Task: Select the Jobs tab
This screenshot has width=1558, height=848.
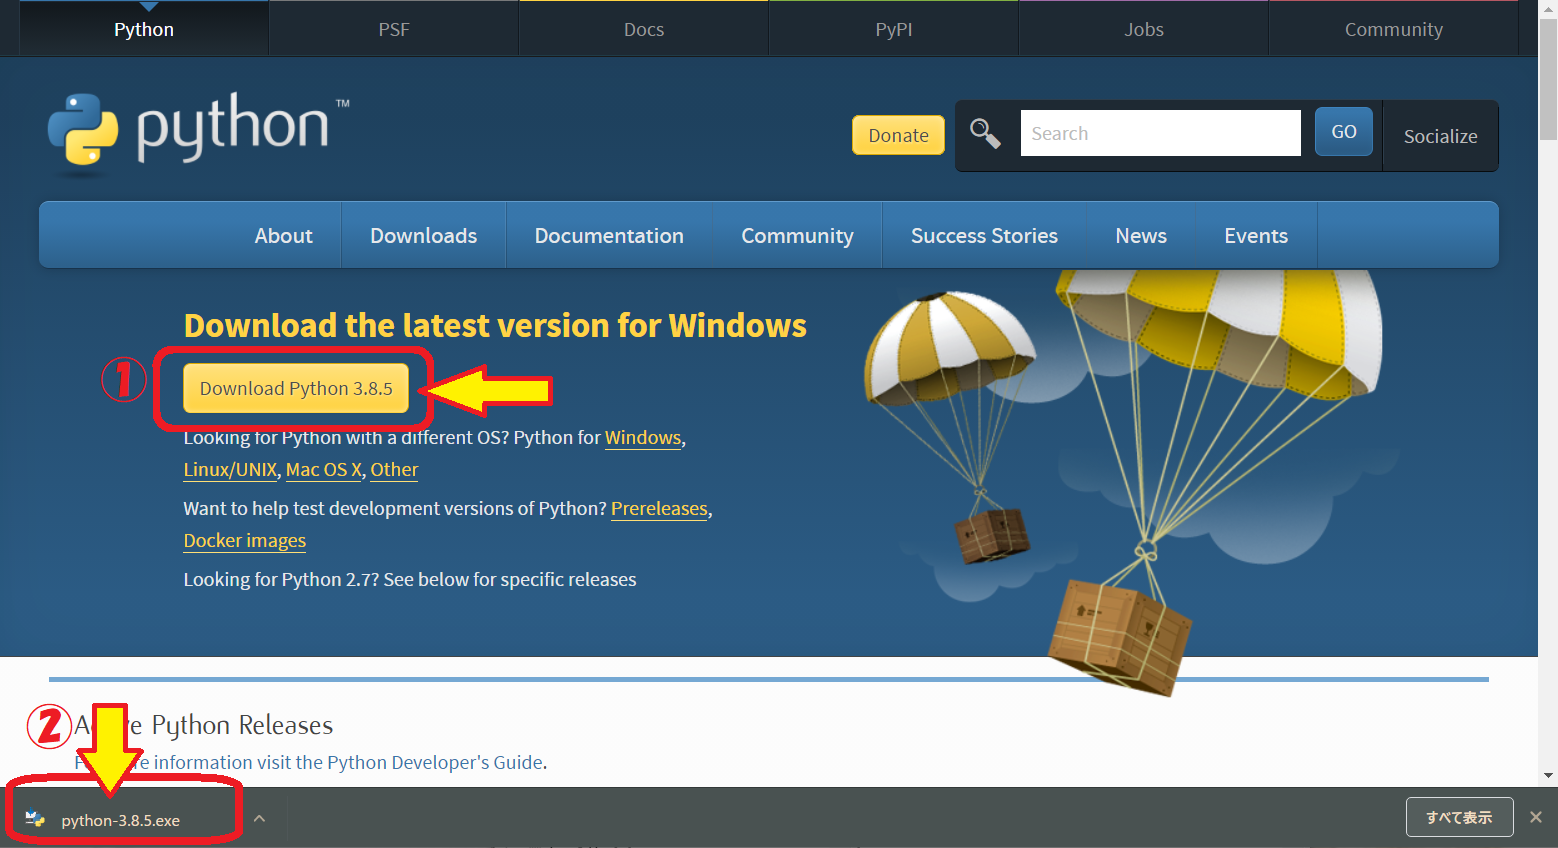Action: point(1142,29)
